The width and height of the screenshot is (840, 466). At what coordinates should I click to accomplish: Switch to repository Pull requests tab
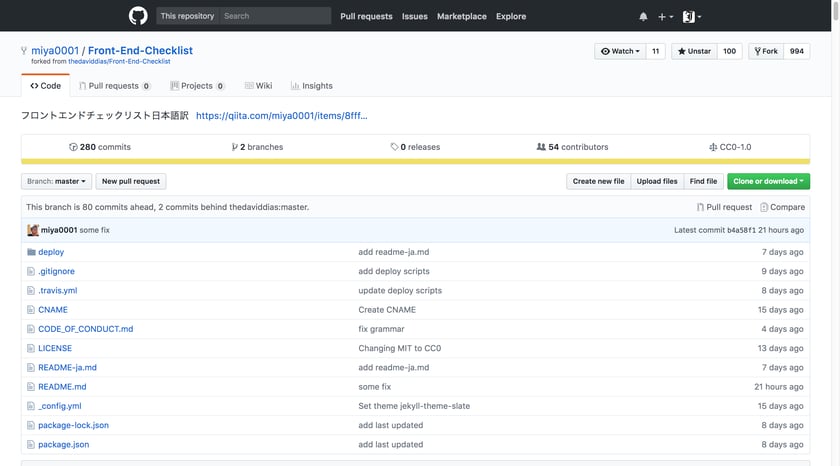coord(114,86)
